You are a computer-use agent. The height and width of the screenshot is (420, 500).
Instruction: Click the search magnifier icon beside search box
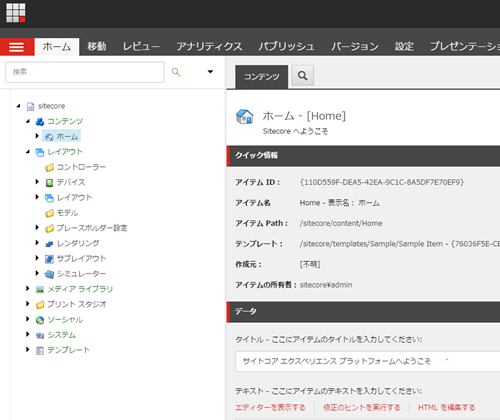point(176,72)
